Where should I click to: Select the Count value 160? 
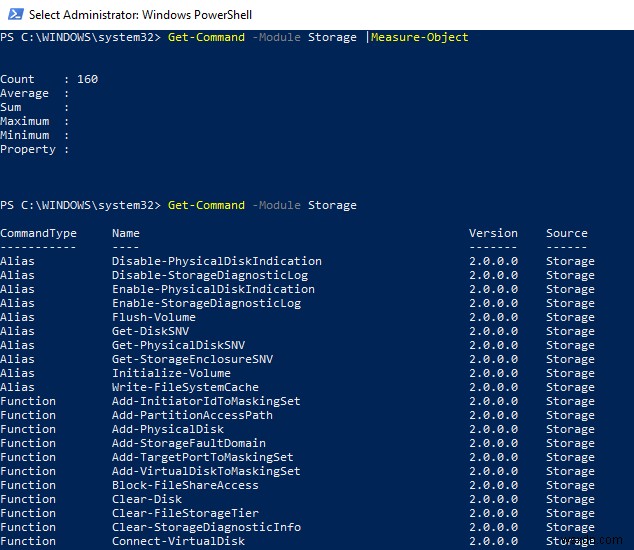pyautogui.click(x=87, y=79)
